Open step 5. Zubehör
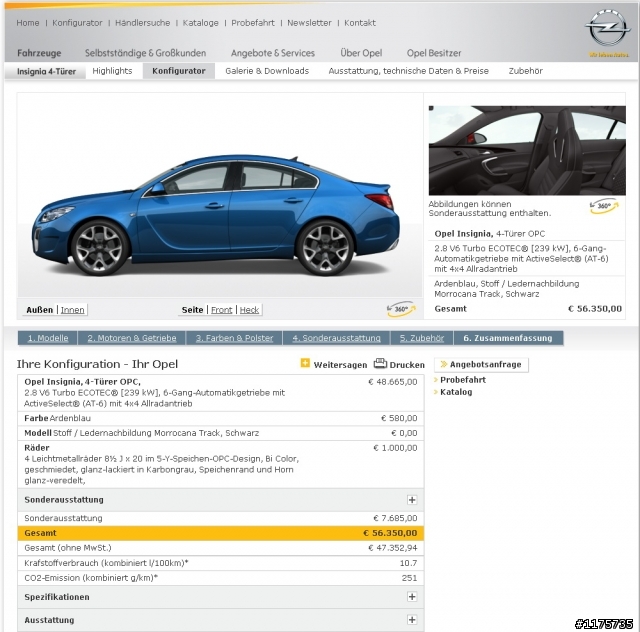The image size is (640, 632). [x=422, y=338]
